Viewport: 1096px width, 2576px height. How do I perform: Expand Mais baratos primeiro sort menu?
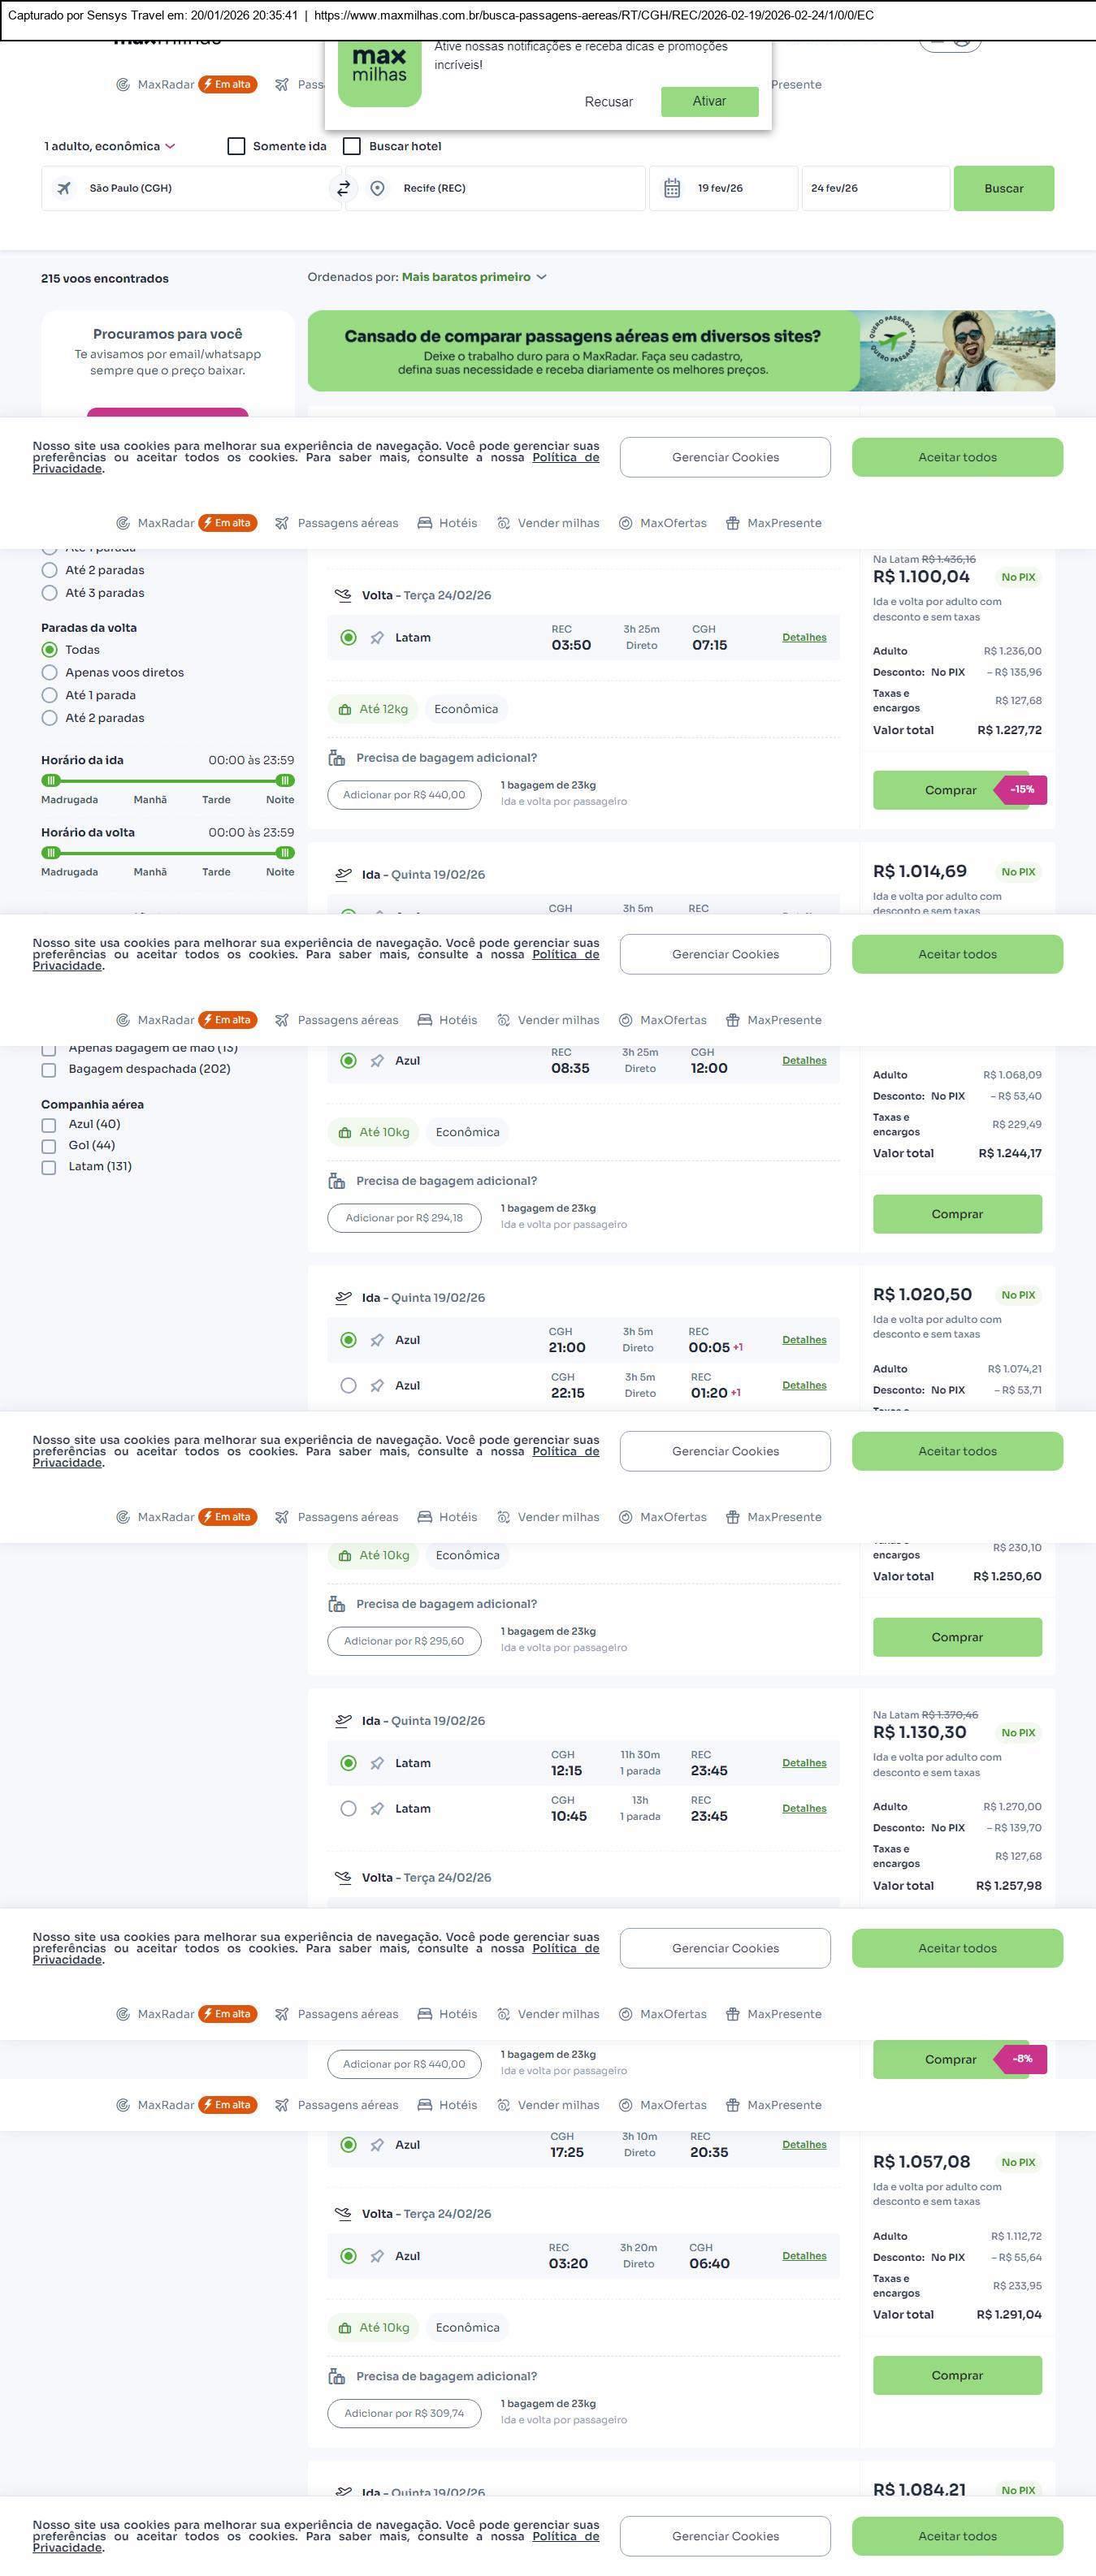coord(474,277)
